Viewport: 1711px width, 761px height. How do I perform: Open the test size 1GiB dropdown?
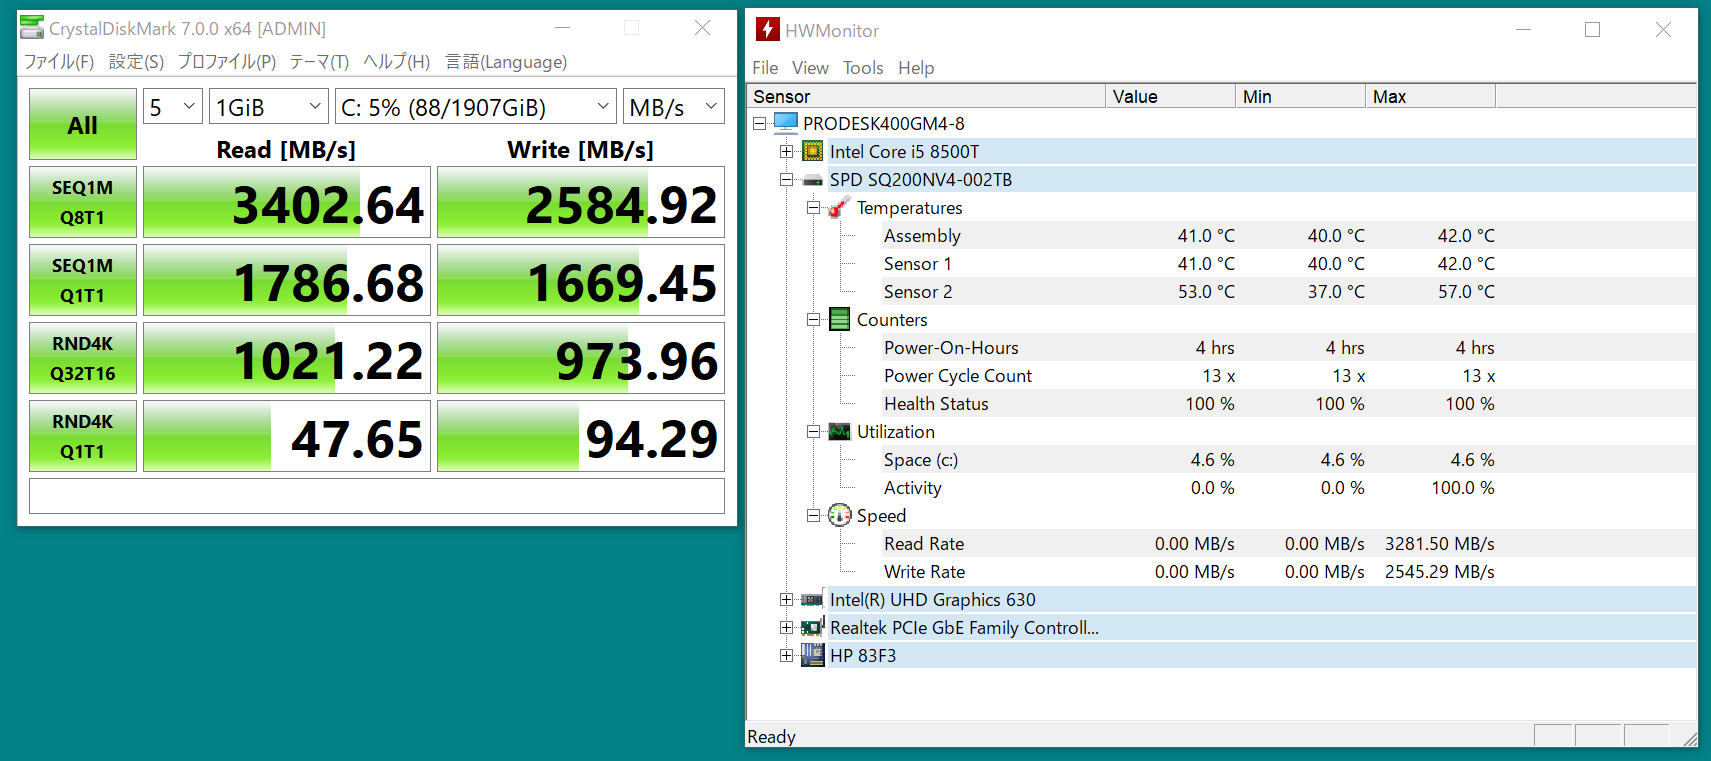coord(268,107)
